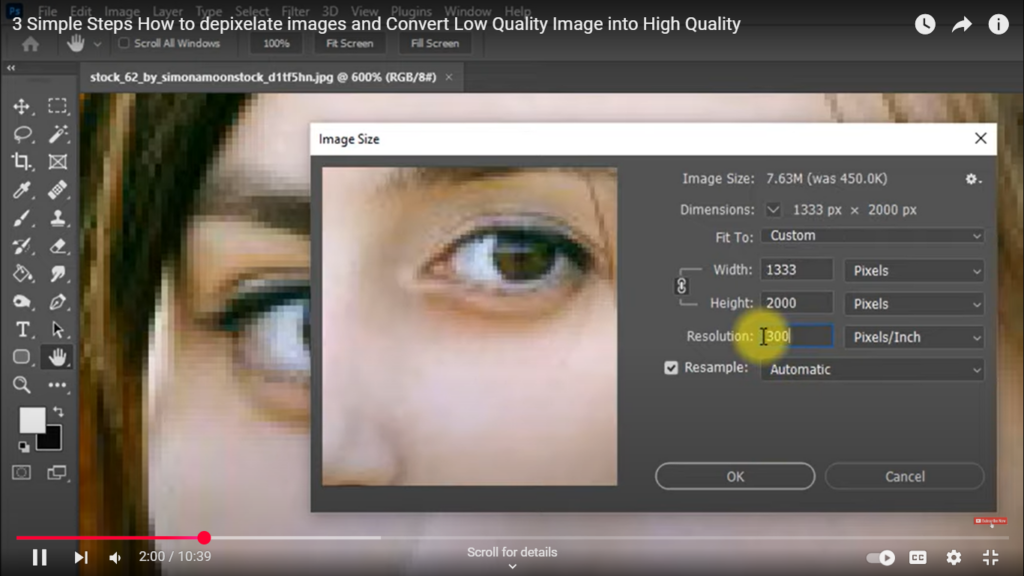This screenshot has height=576, width=1024.
Task: Click the Height input field
Action: [x=796, y=303]
